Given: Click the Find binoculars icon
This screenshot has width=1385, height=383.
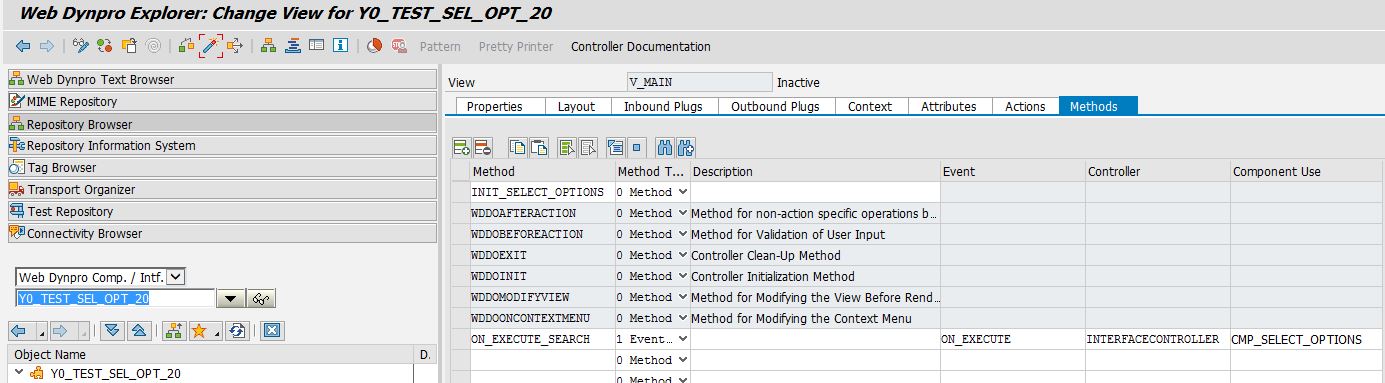Looking at the screenshot, I should 665,148.
